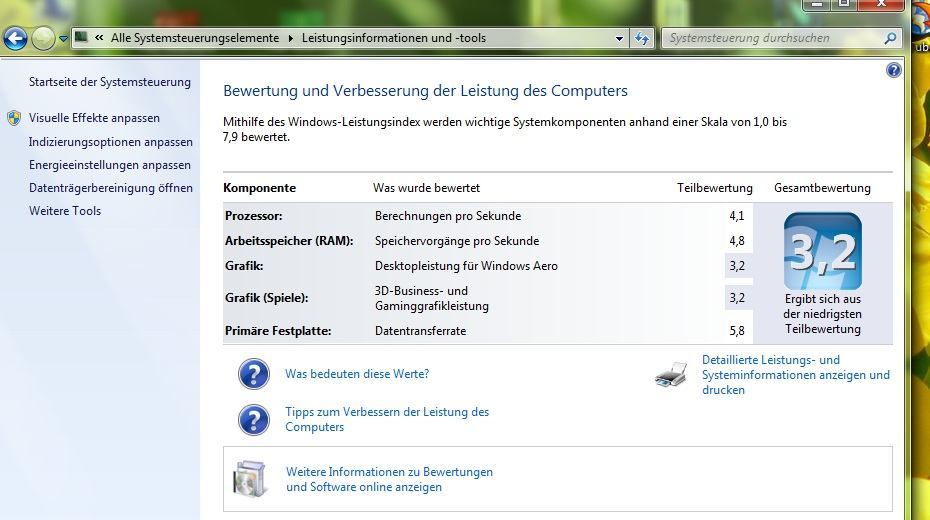
Task: Open Weitere Tools link
Action: pyautogui.click(x=65, y=211)
